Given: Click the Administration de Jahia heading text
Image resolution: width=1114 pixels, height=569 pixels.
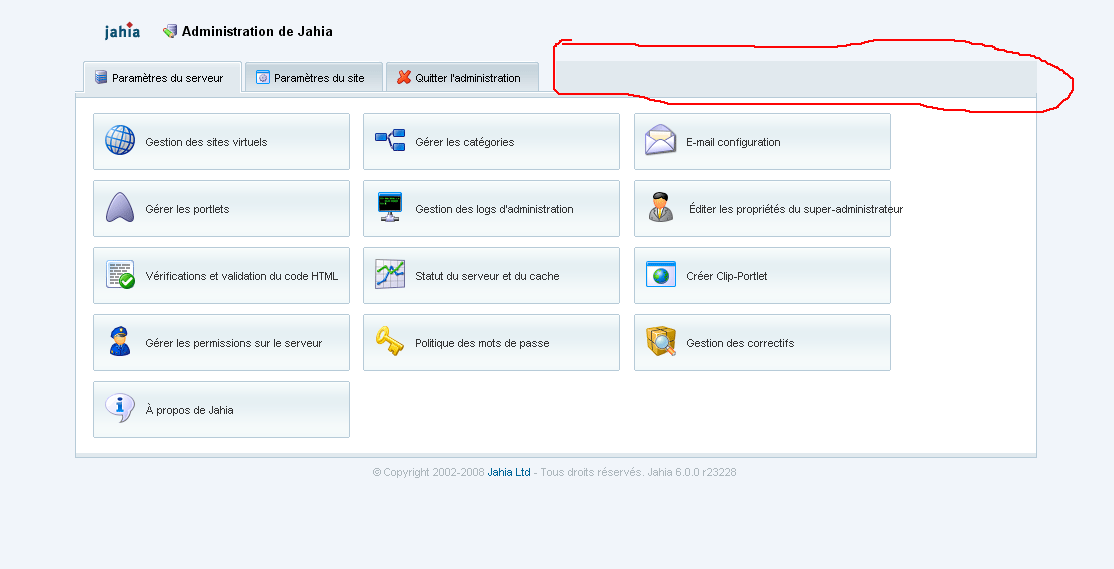Looking at the screenshot, I should [x=257, y=31].
